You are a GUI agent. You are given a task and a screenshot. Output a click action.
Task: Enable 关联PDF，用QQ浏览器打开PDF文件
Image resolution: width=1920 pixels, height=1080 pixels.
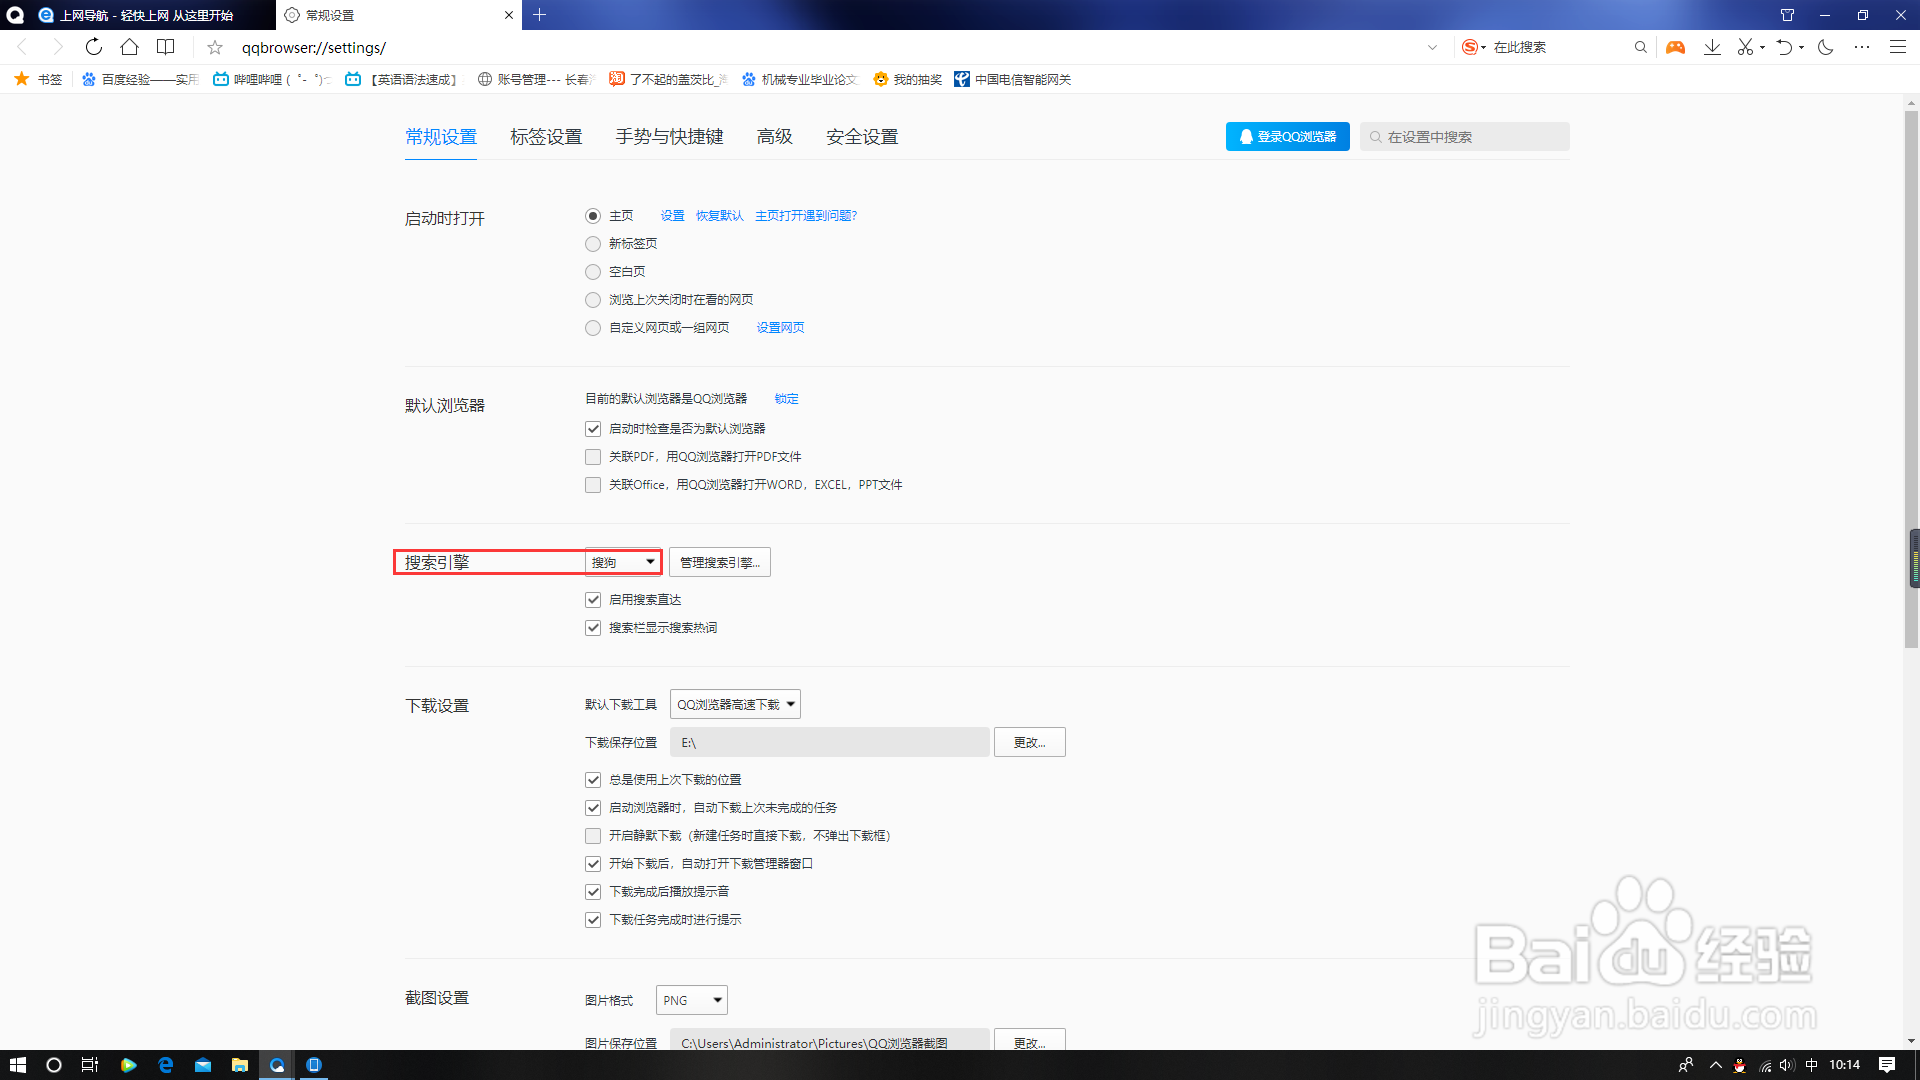[593, 457]
